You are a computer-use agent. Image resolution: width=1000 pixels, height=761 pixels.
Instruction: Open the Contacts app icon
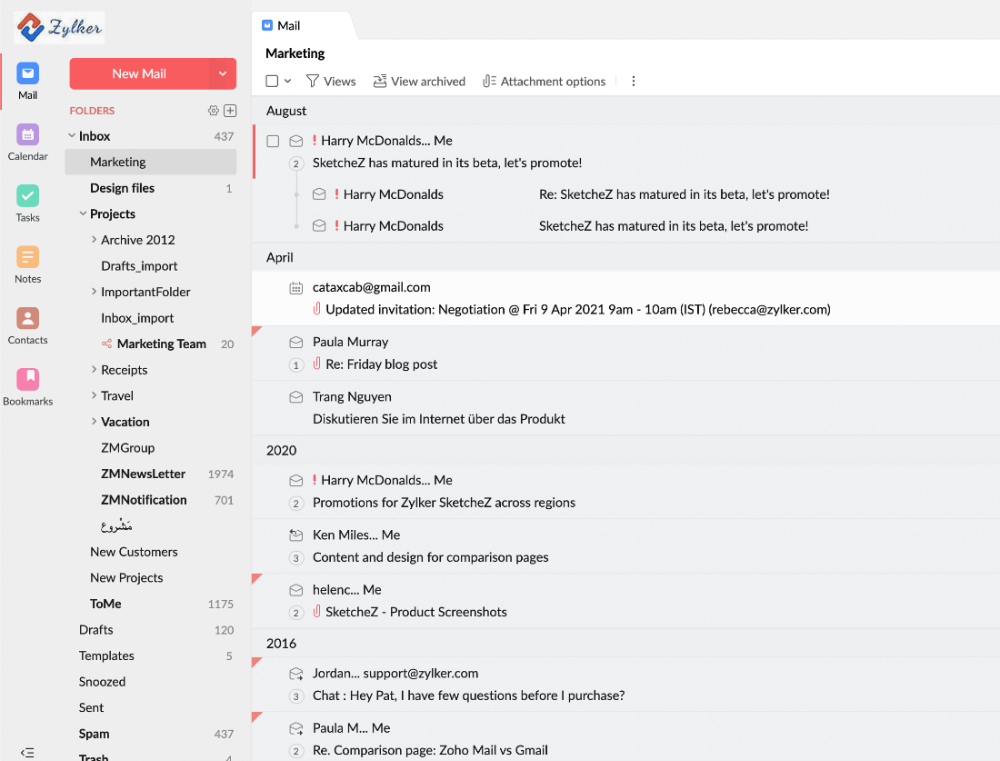[x=28, y=318]
